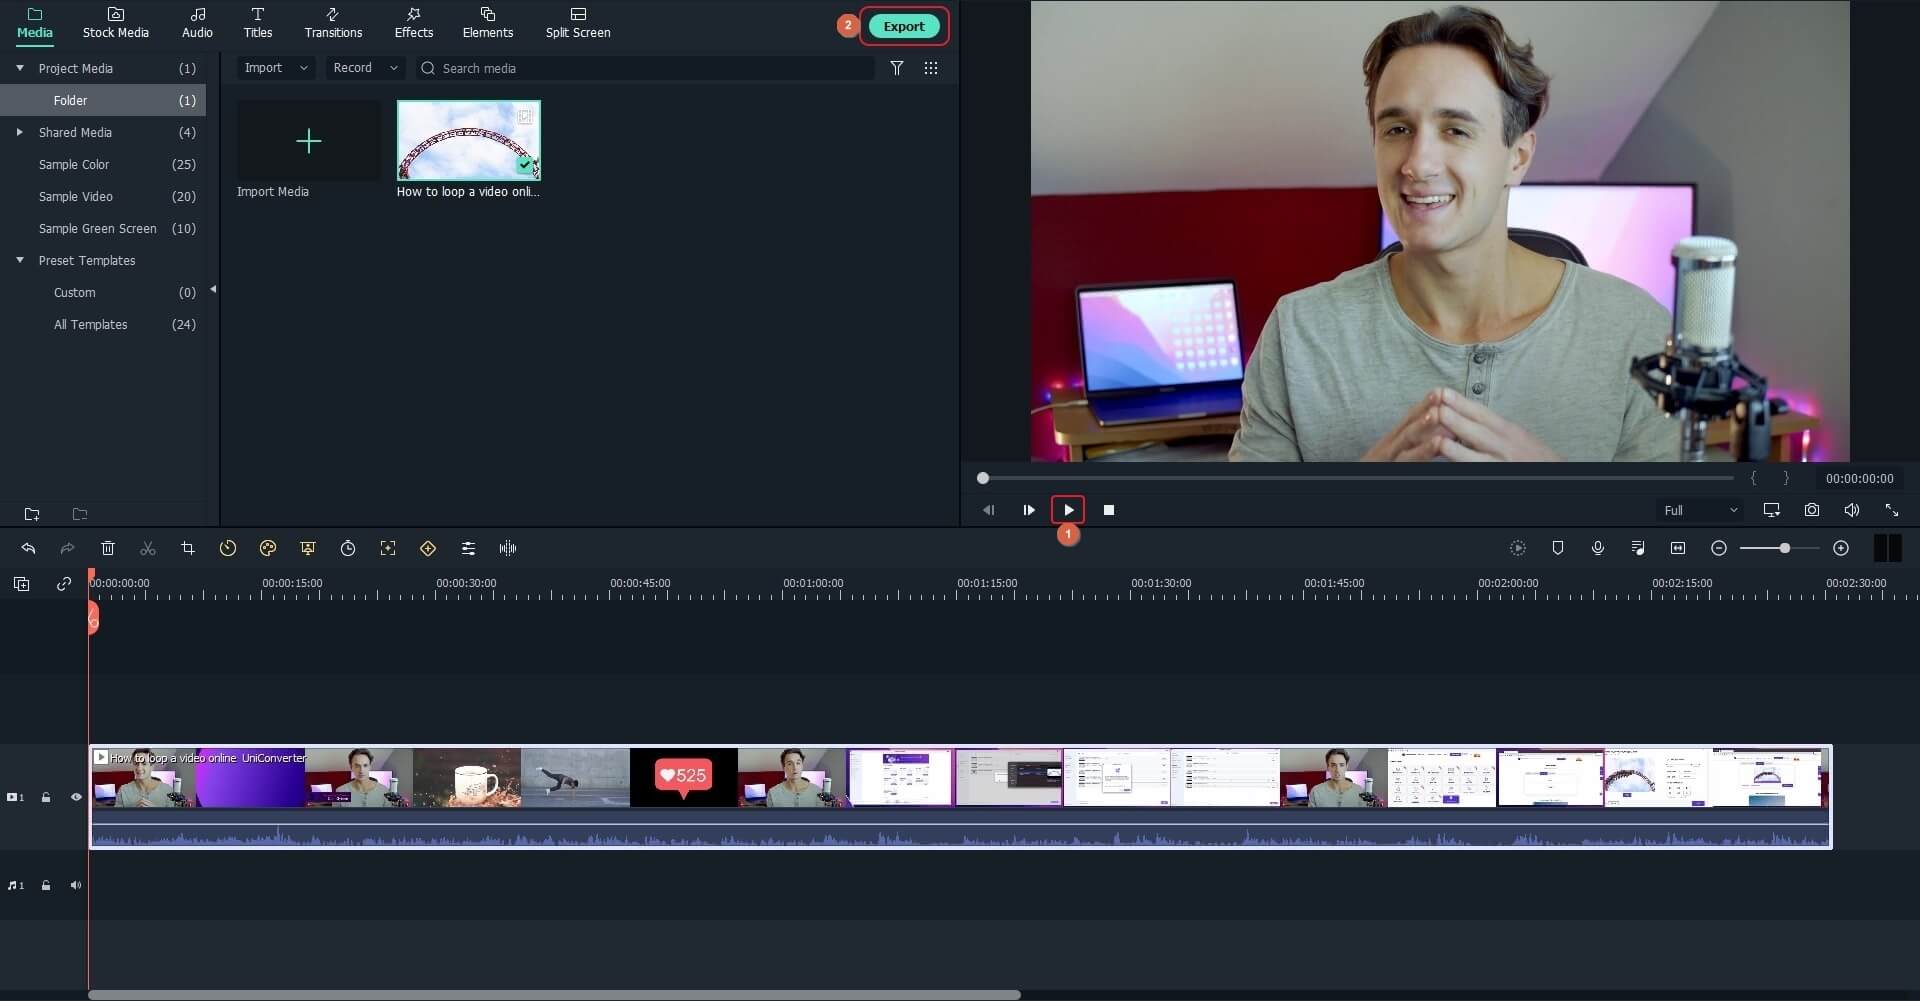Open the Import dropdown

277,68
